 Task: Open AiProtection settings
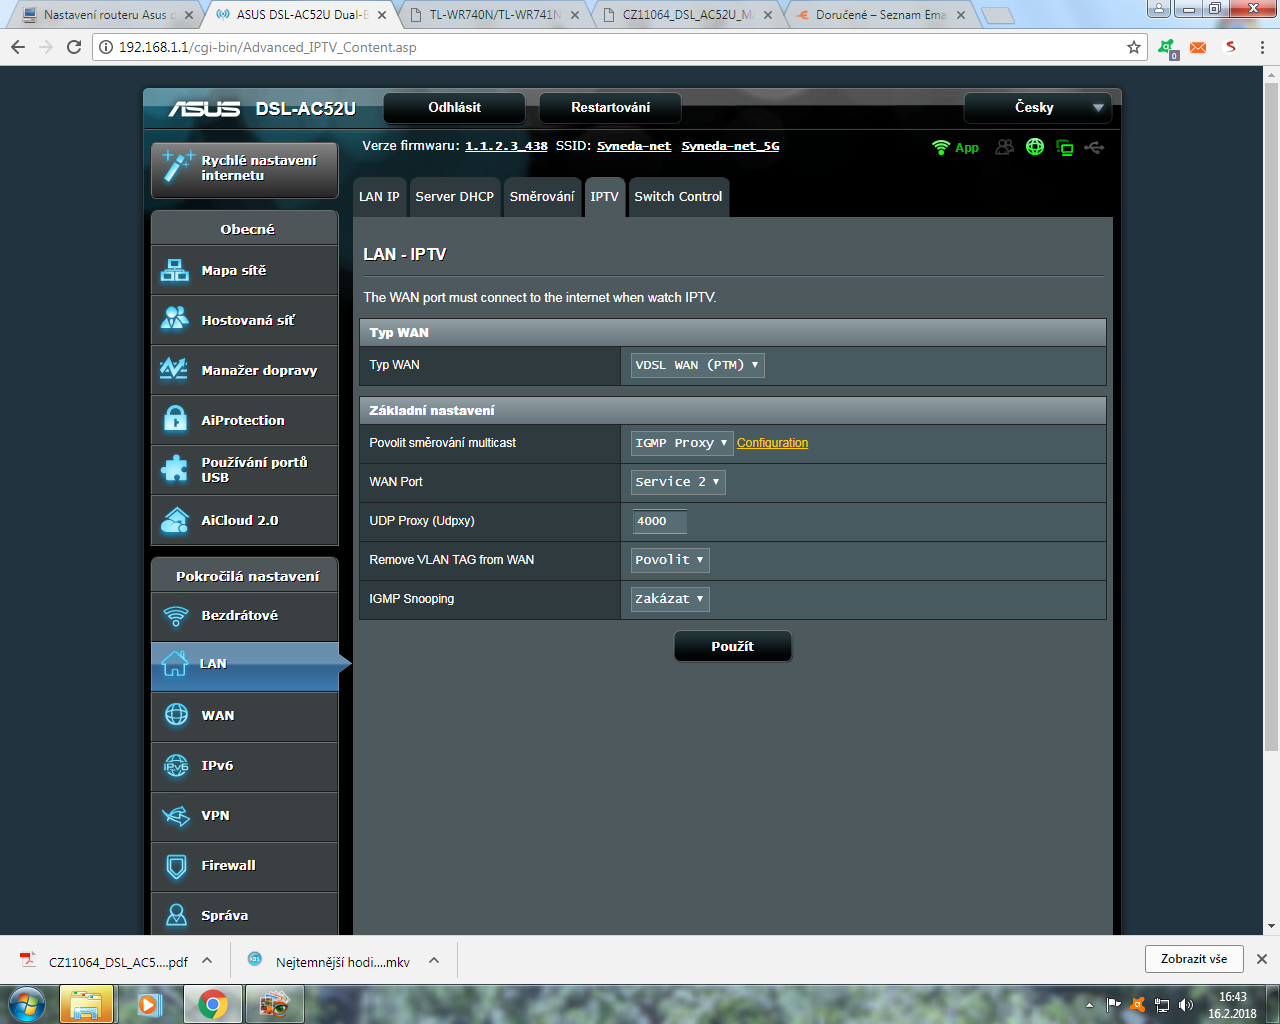(245, 420)
